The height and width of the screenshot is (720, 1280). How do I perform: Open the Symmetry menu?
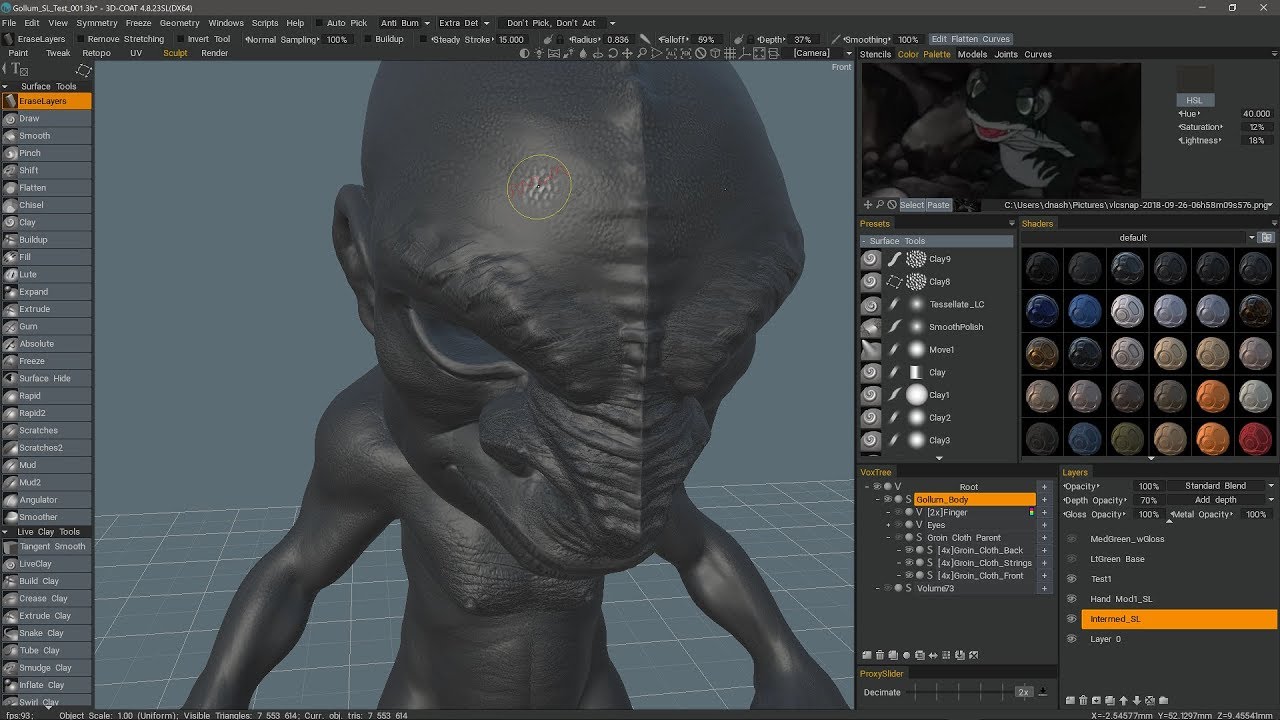coord(96,23)
